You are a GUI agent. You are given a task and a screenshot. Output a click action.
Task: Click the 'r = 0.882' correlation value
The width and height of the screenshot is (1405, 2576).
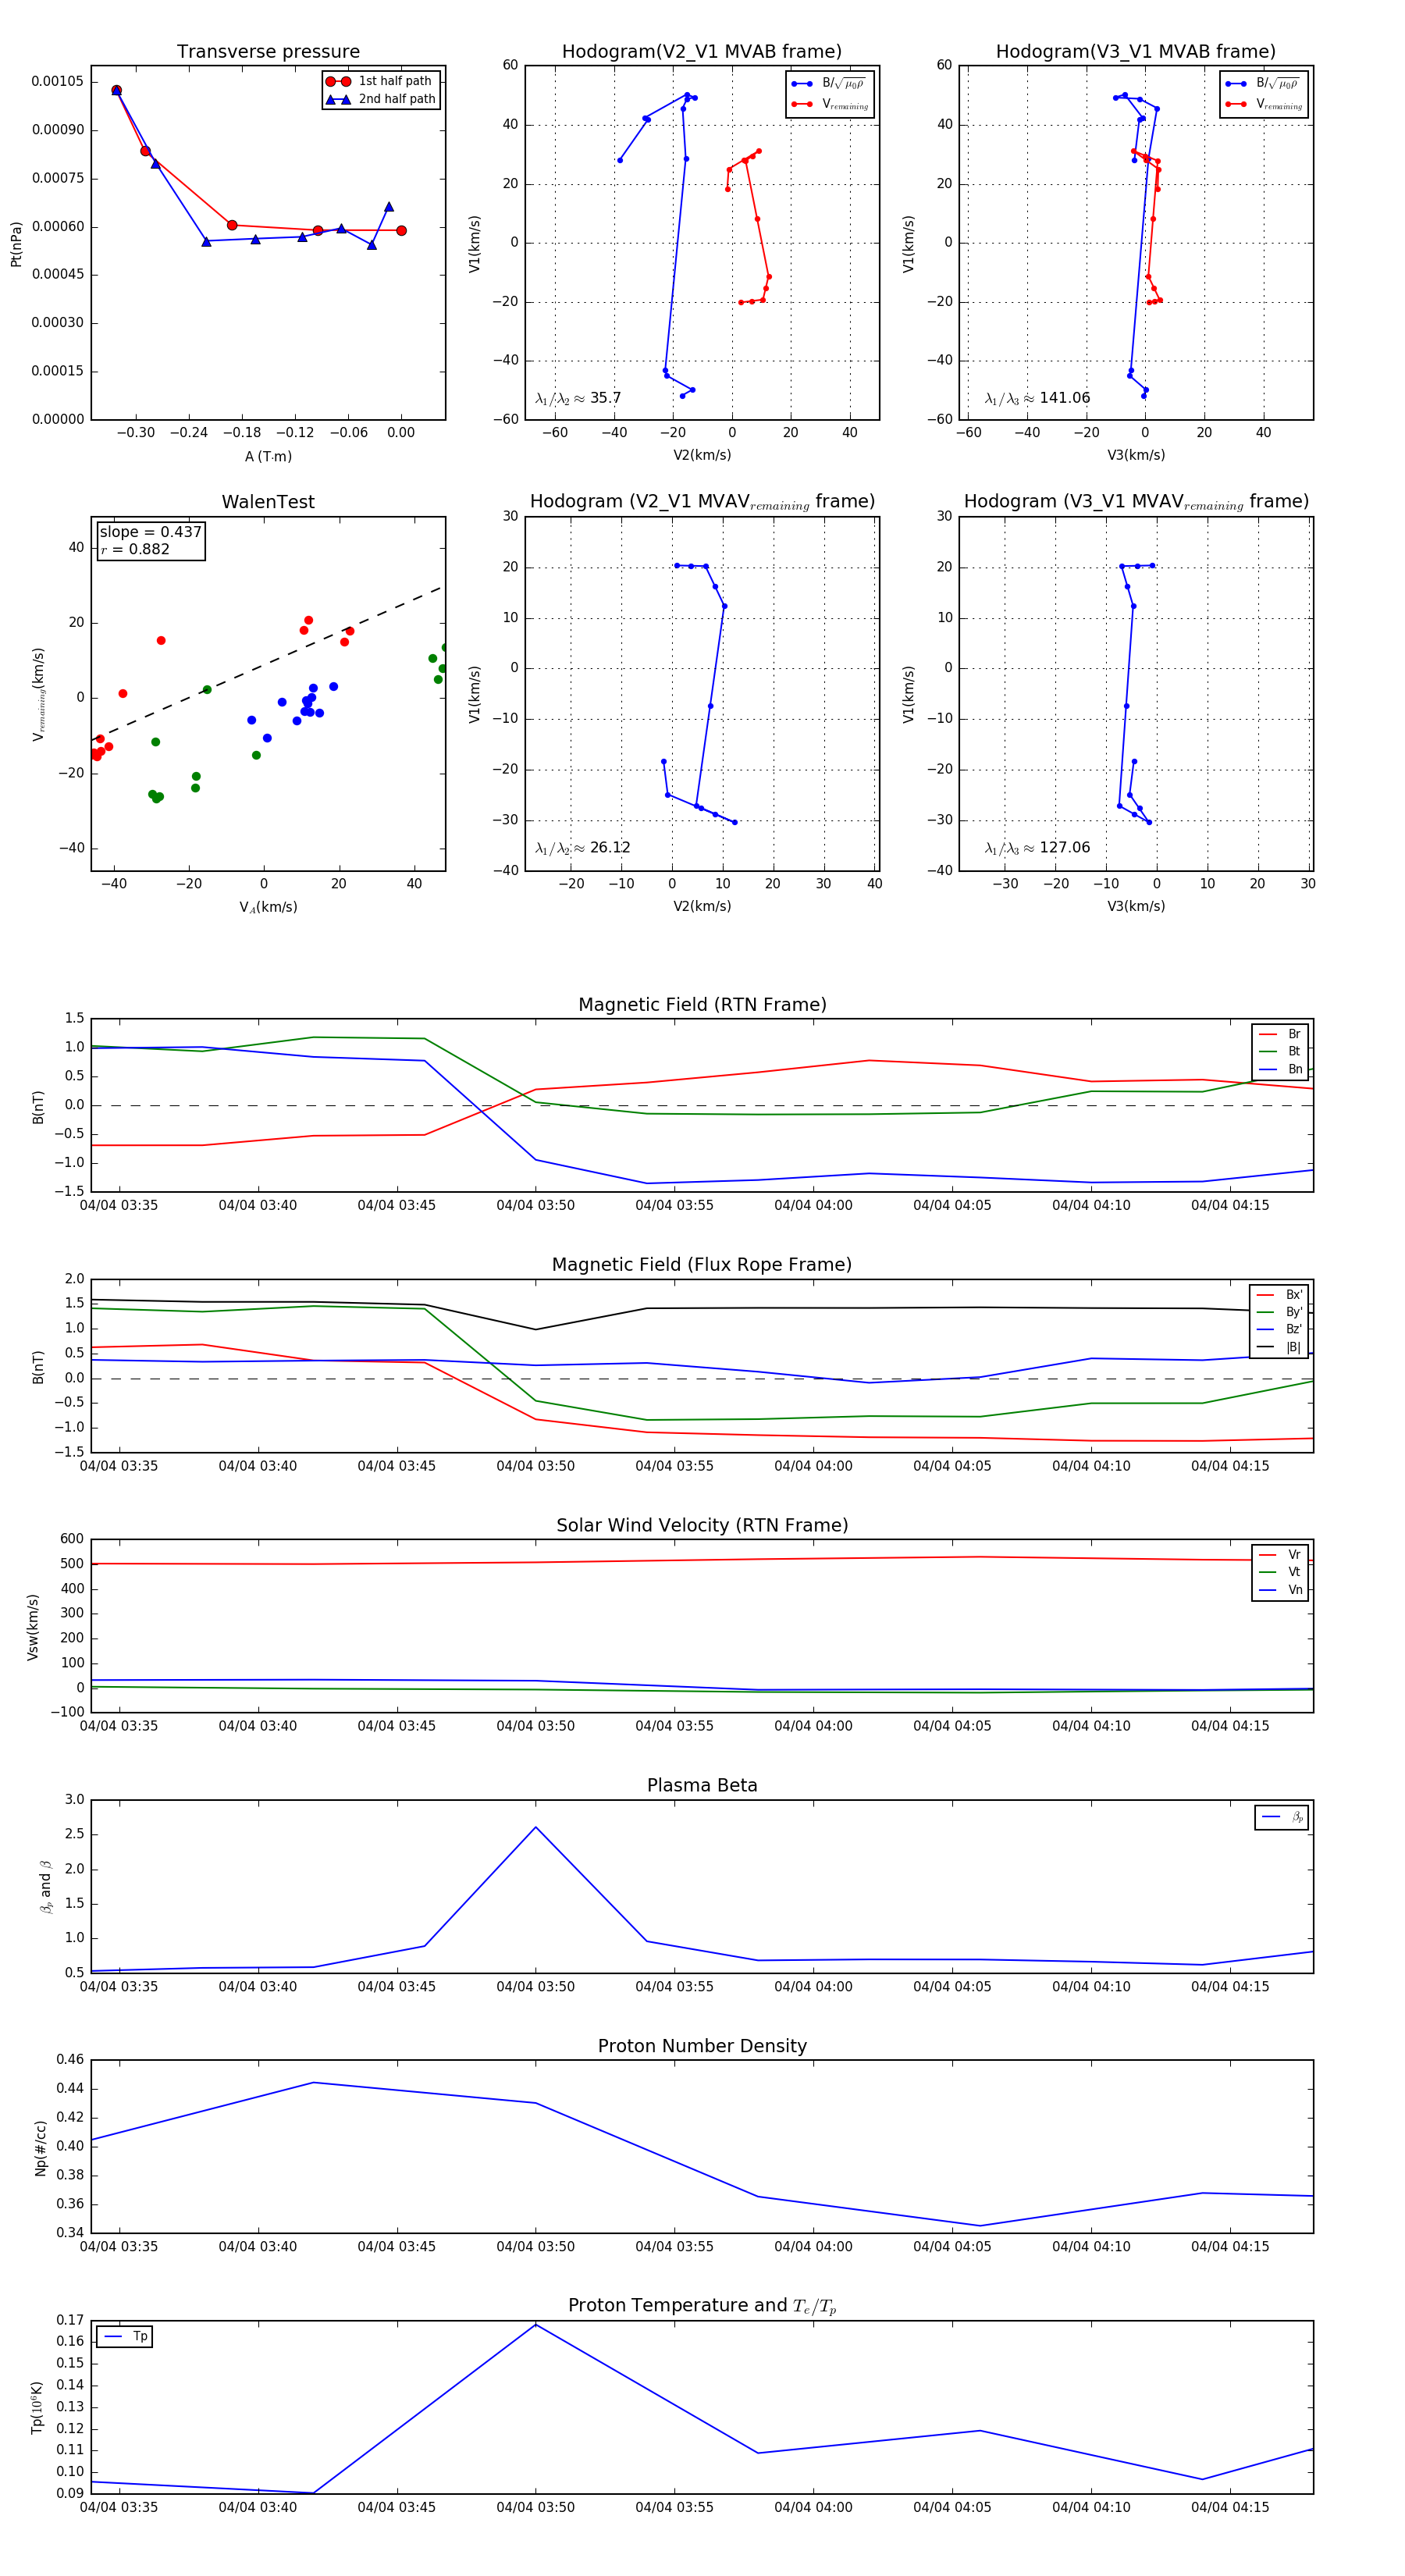point(135,549)
